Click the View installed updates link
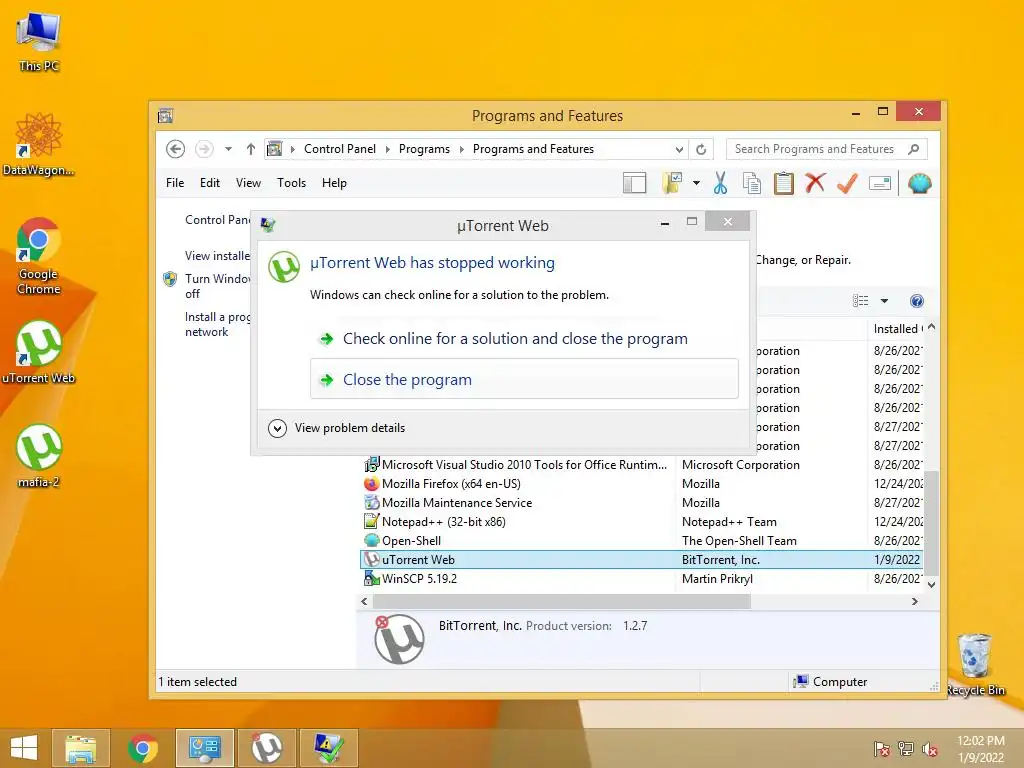 (x=217, y=256)
